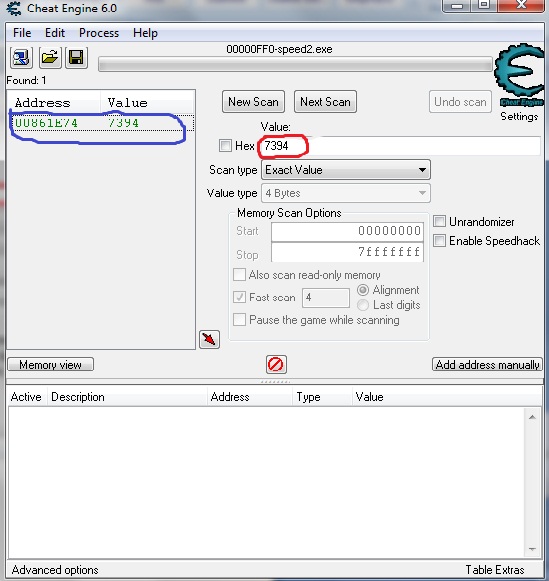Click the Stop address field
The height and width of the screenshot is (581, 549).
(x=347, y=252)
